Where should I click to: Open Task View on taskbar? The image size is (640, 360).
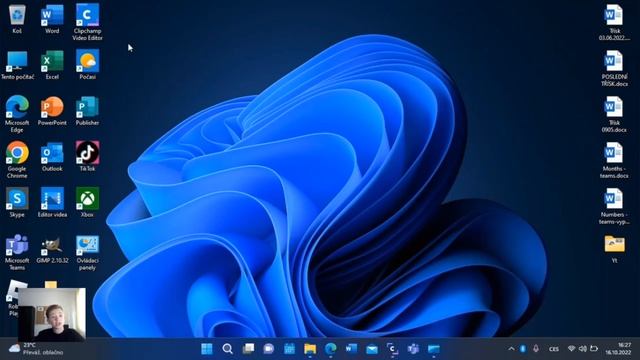click(248, 349)
